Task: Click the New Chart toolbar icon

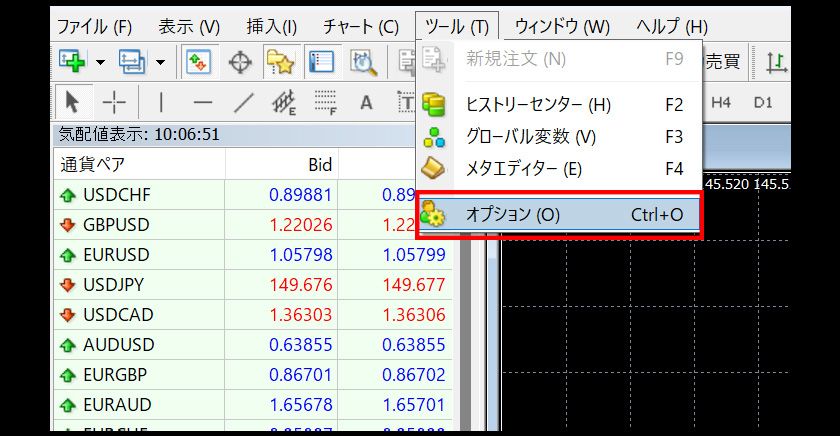Action: (x=71, y=62)
